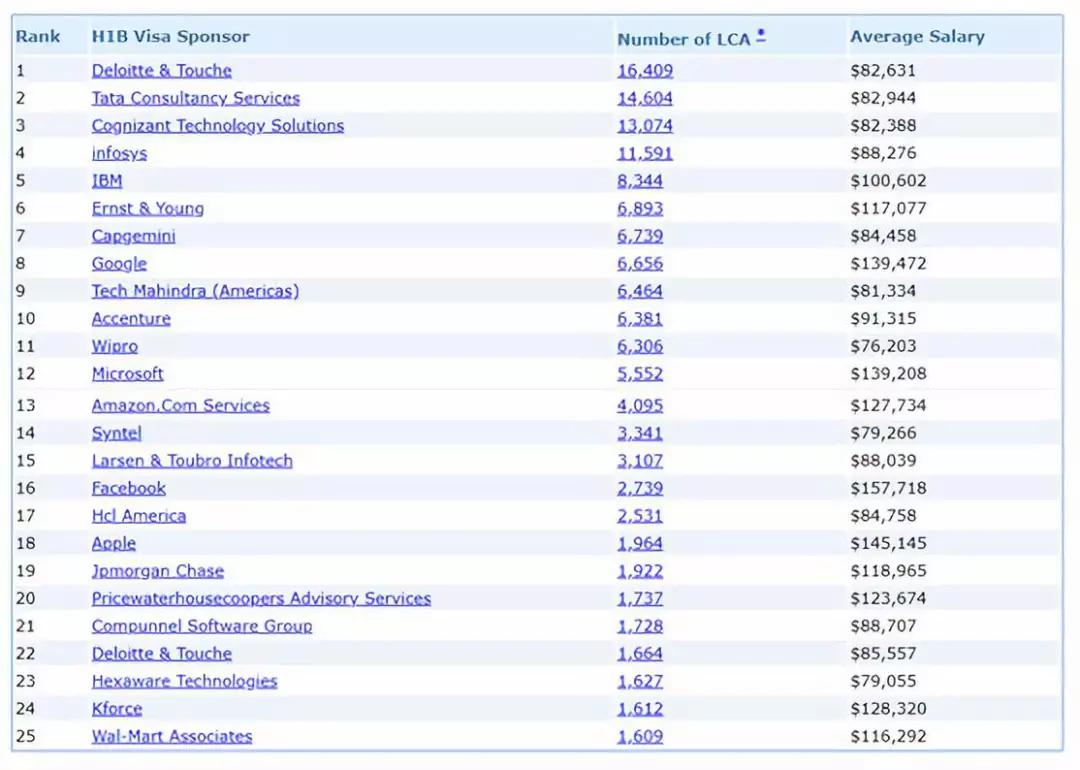
Task: Click the 6,739 LCA count link
Action: 640,236
